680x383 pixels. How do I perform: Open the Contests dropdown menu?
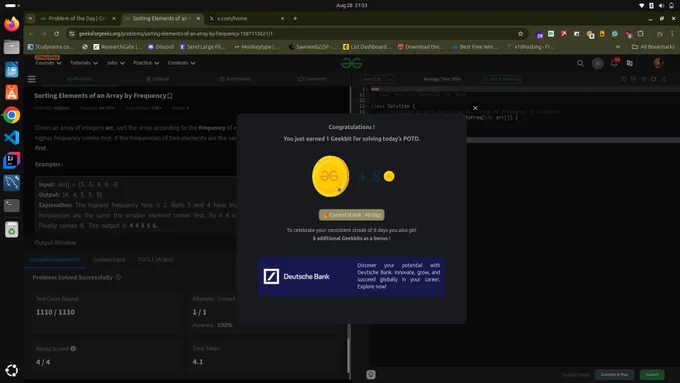181,63
